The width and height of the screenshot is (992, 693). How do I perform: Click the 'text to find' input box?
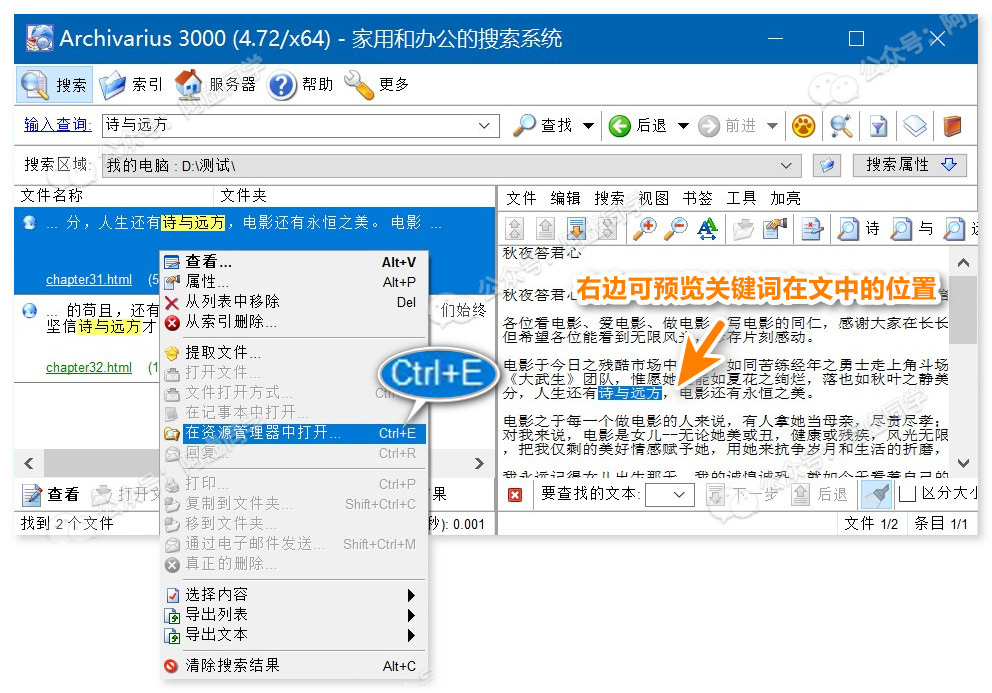point(669,494)
